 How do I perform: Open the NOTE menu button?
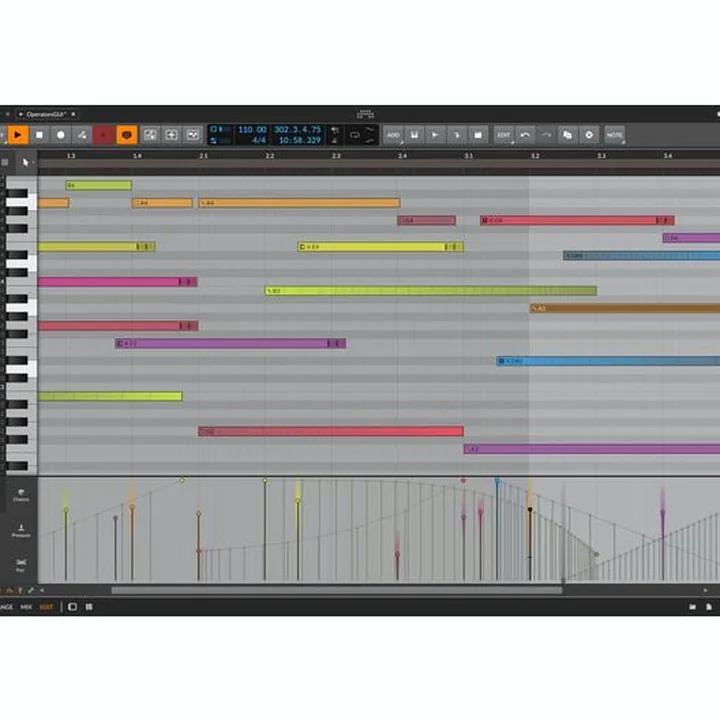point(614,135)
